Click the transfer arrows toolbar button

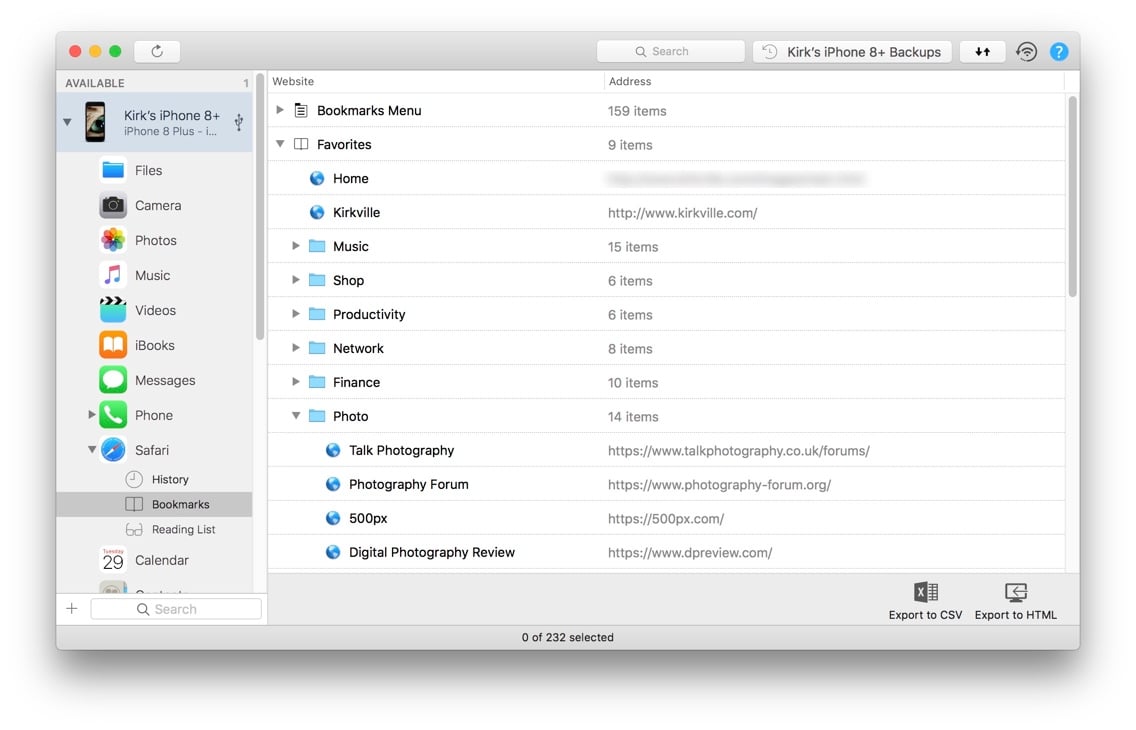(982, 51)
